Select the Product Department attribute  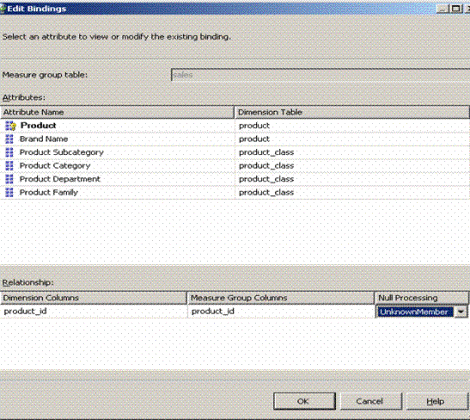click(x=60, y=179)
